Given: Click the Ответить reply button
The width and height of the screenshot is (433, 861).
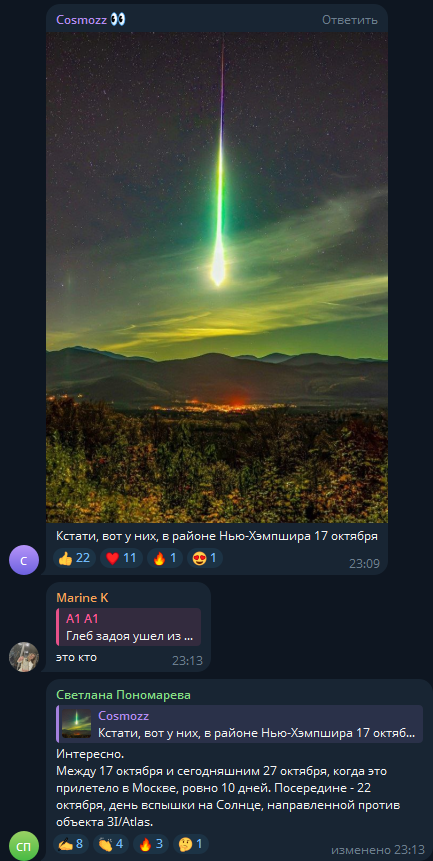Looking at the screenshot, I should click(x=350, y=20).
